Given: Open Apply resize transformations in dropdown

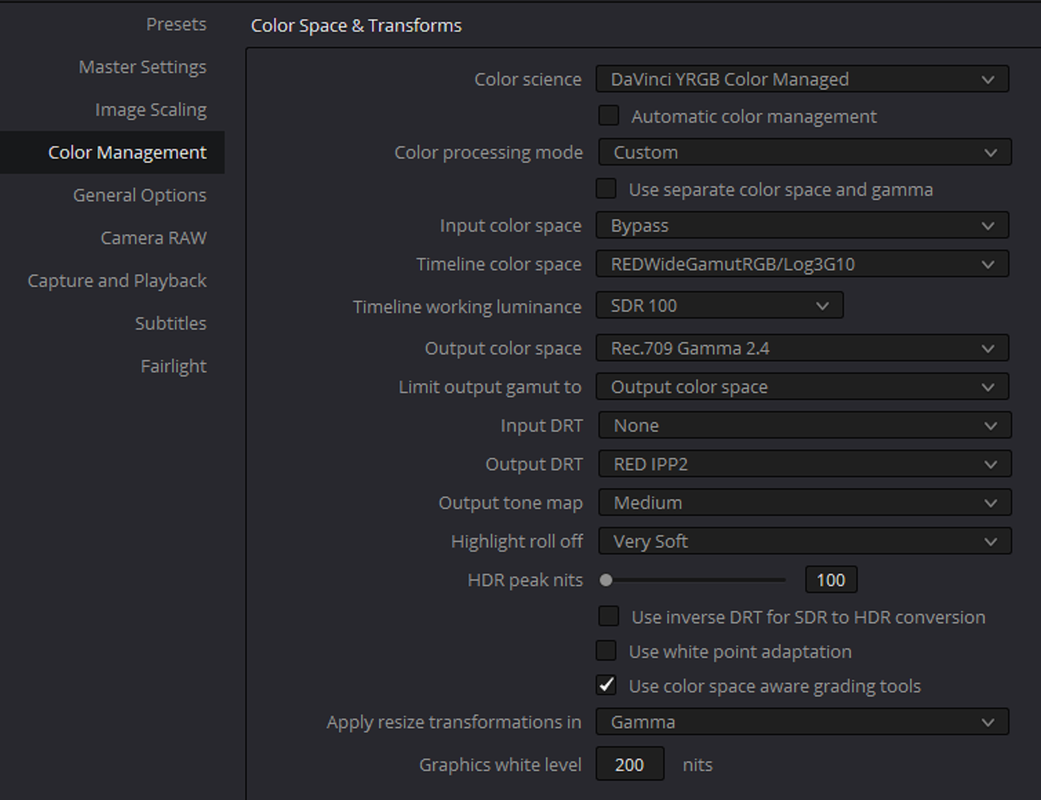Looking at the screenshot, I should [x=802, y=722].
